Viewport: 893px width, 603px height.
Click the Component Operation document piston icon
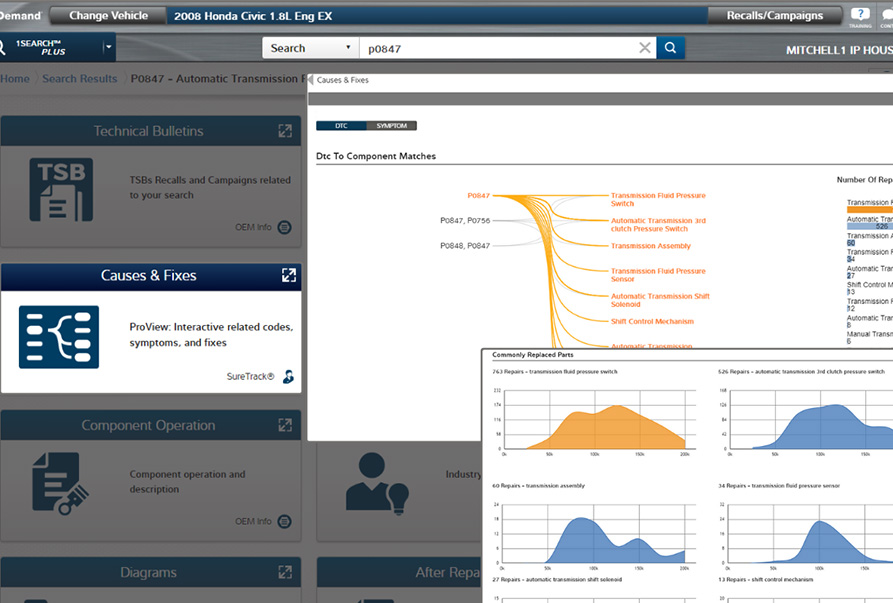[61, 483]
